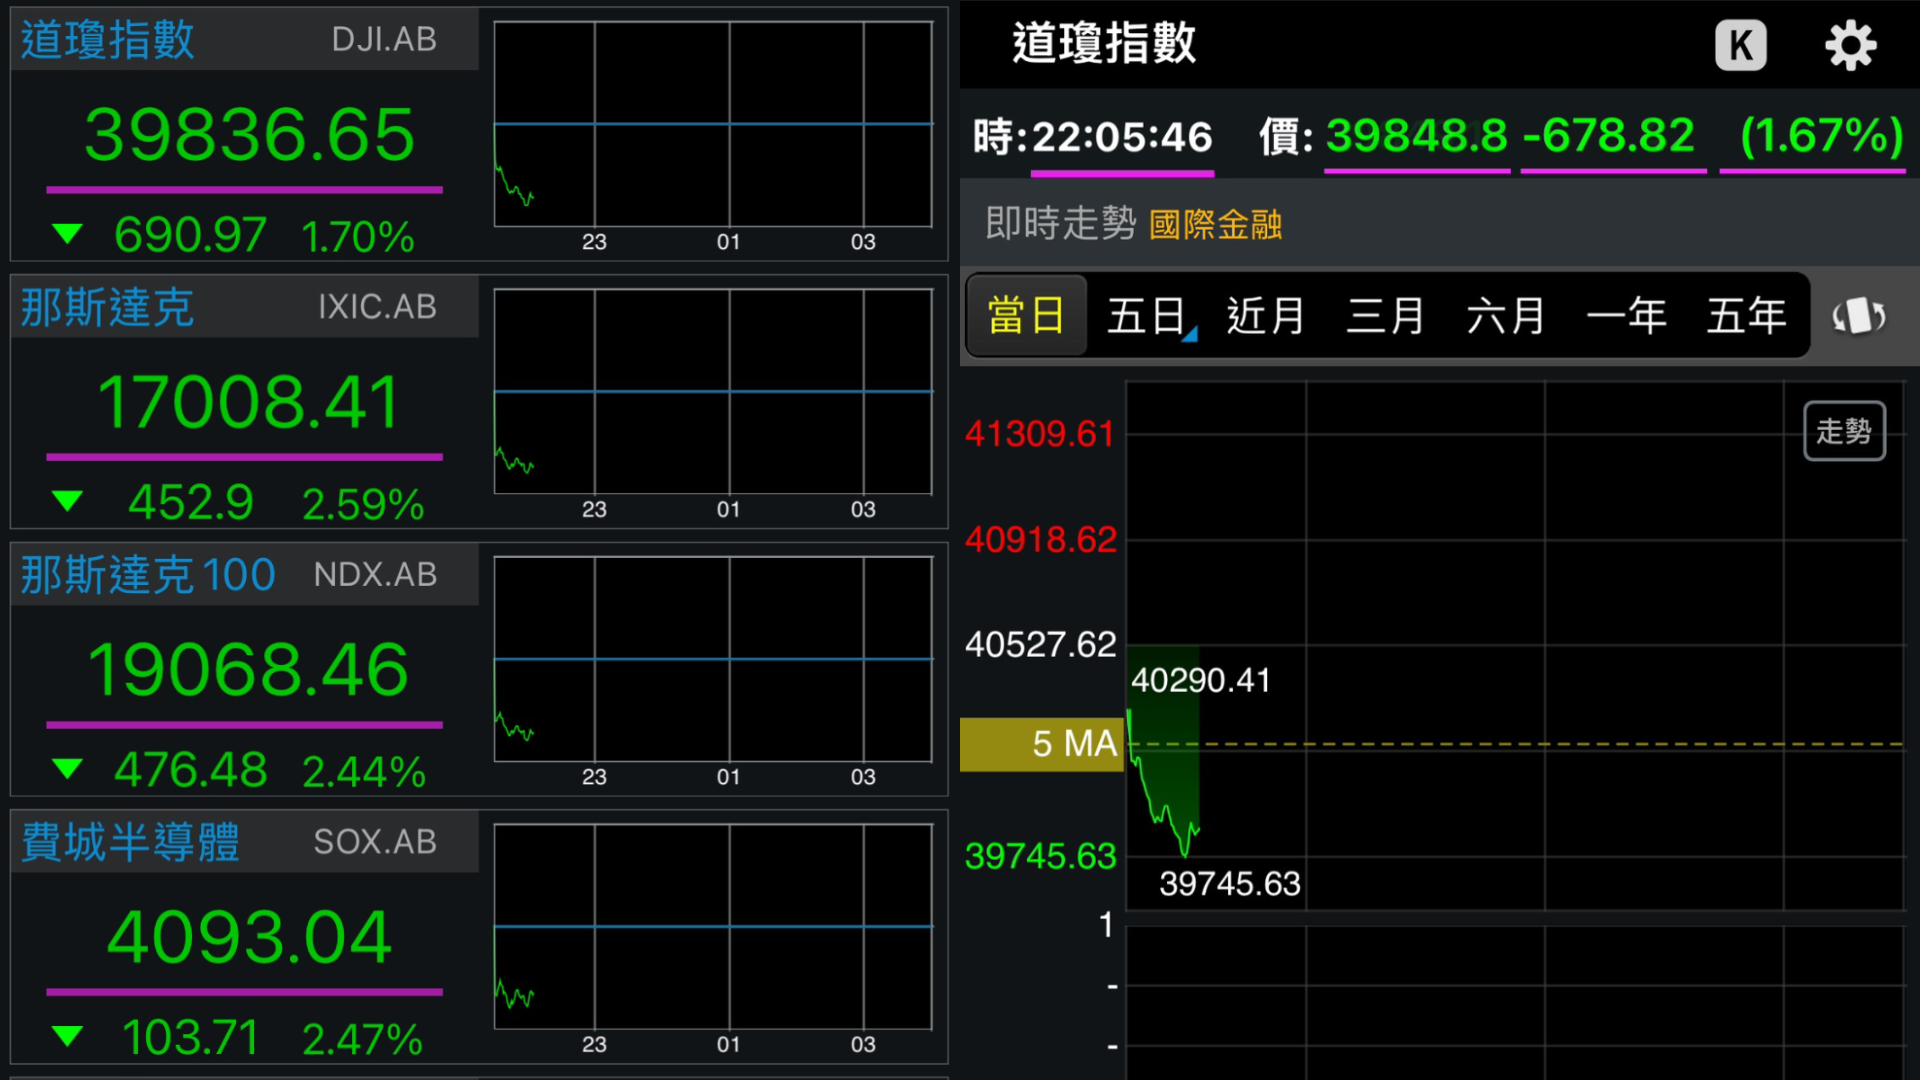Open settings gear icon
Screen dimensions: 1920x1080
(x=1850, y=45)
